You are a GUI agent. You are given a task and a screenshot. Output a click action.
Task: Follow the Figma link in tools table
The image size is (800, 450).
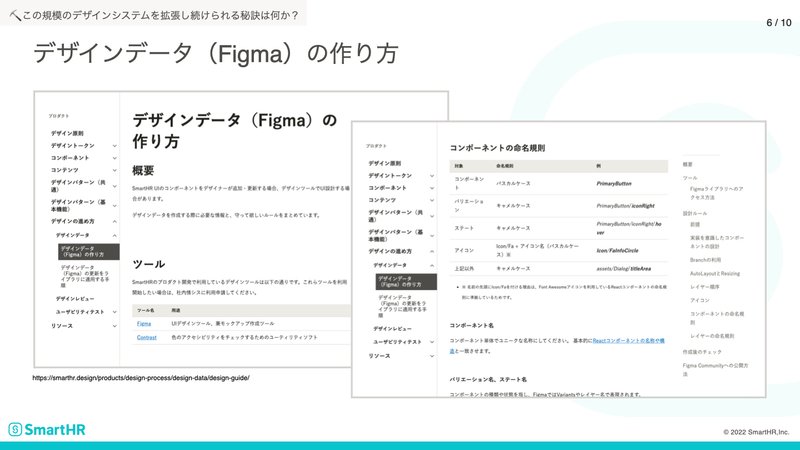click(x=144, y=324)
